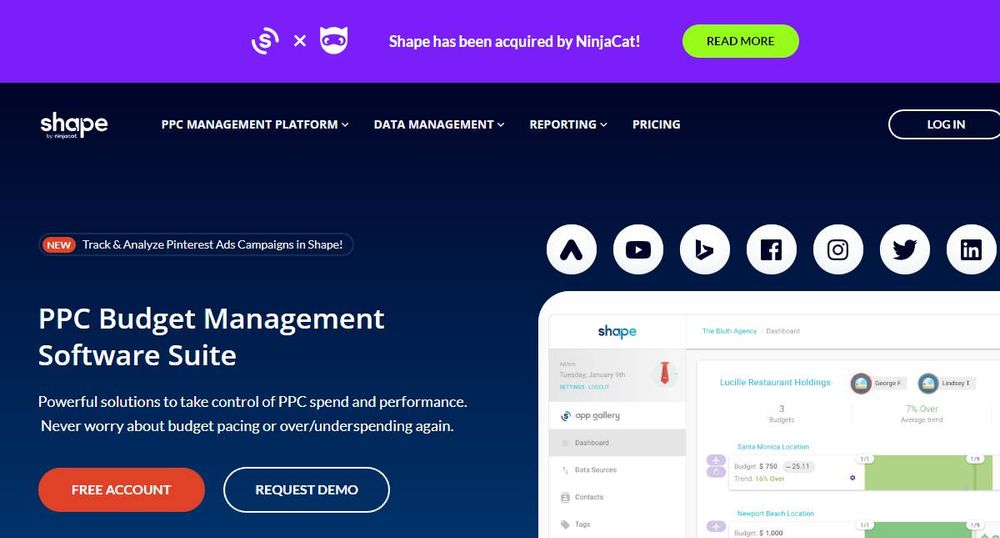Click the red tie avatar in dashboard sidebar
Screen dimensions: 1000x538
(x=665, y=372)
